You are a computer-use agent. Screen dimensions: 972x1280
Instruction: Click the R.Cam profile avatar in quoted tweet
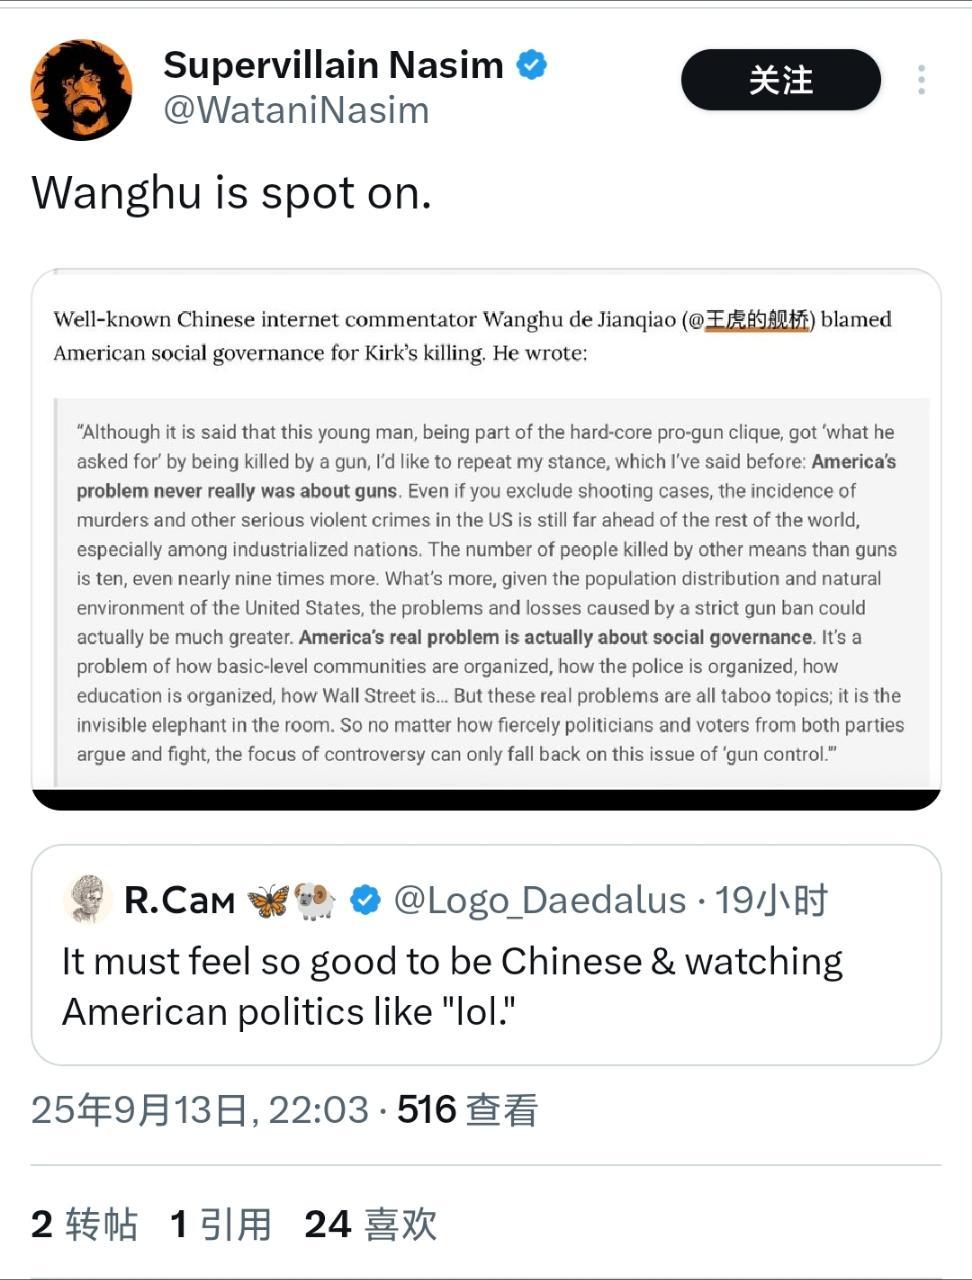click(87, 899)
